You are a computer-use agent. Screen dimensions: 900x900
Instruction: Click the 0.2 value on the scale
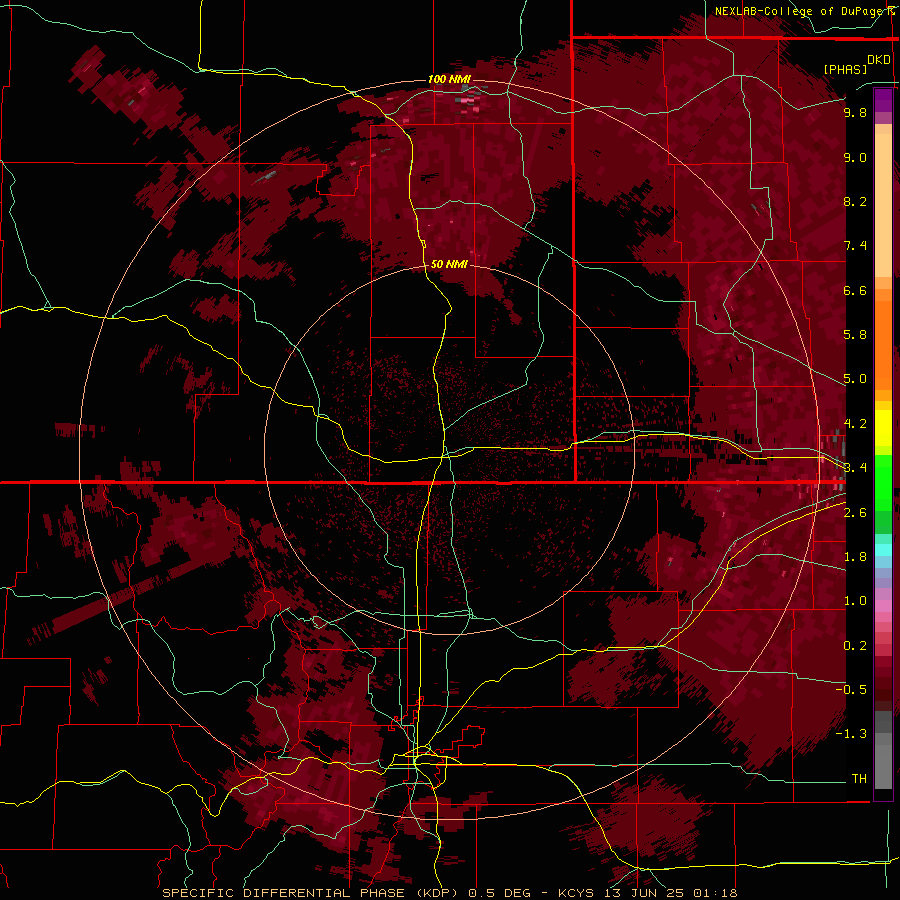point(855,646)
